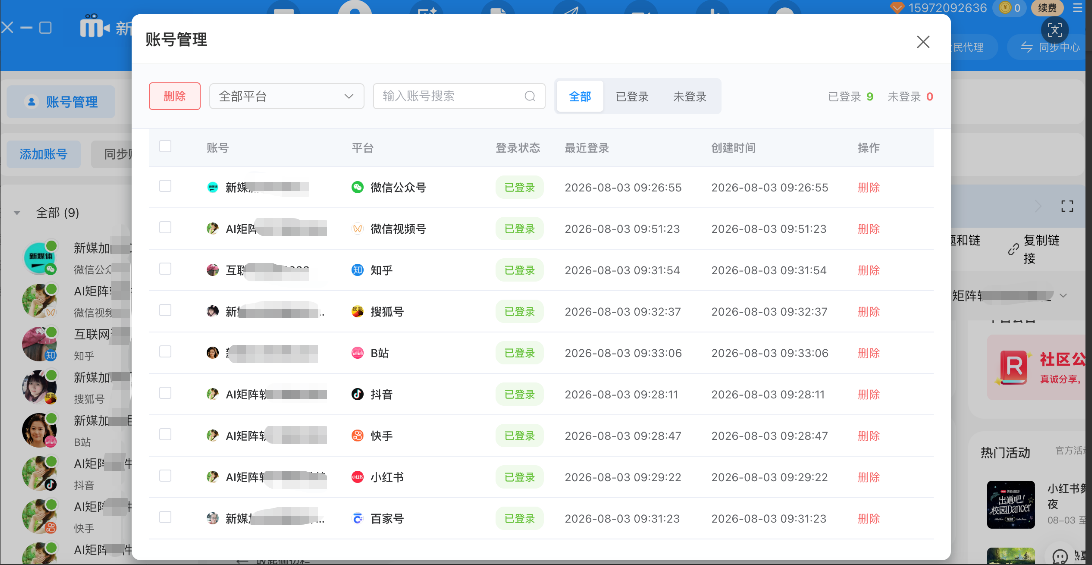Click the coin balance icon in title bar
The width and height of the screenshot is (1092, 565).
point(1005,8)
